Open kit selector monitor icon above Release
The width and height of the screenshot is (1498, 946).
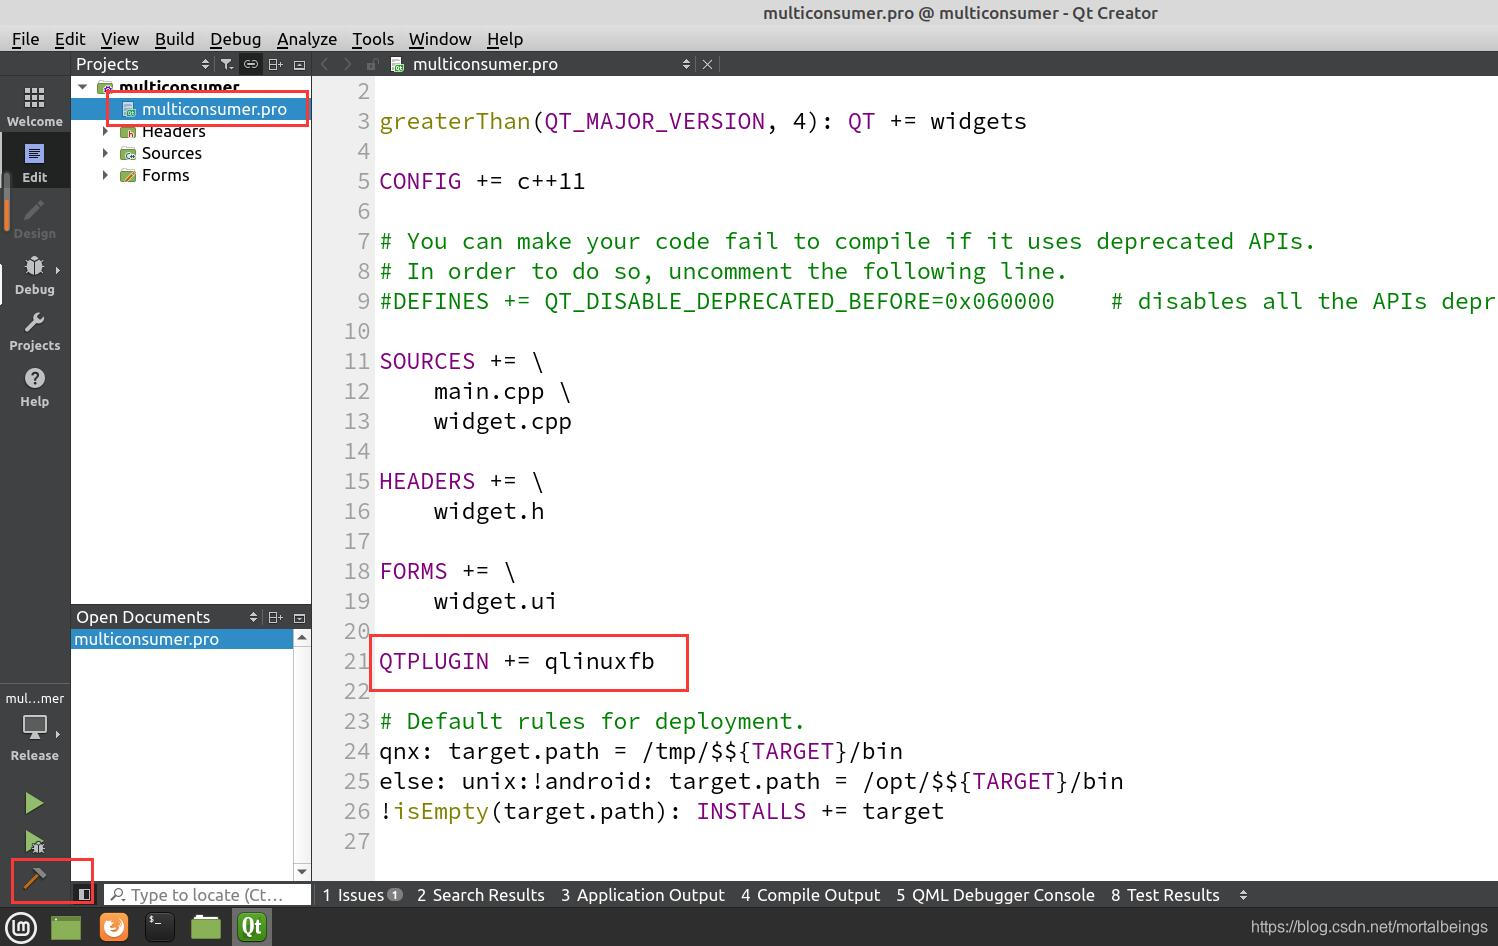coord(34,727)
